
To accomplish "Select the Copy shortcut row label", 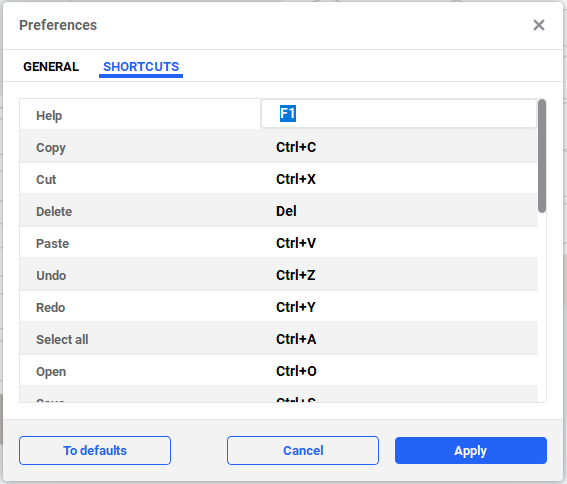I will 51,148.
